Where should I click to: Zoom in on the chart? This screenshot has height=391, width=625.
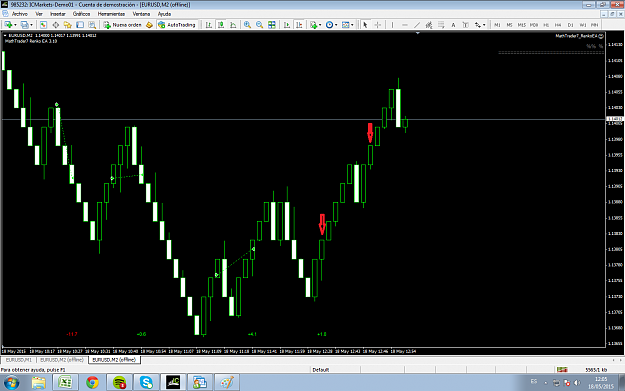pos(247,25)
